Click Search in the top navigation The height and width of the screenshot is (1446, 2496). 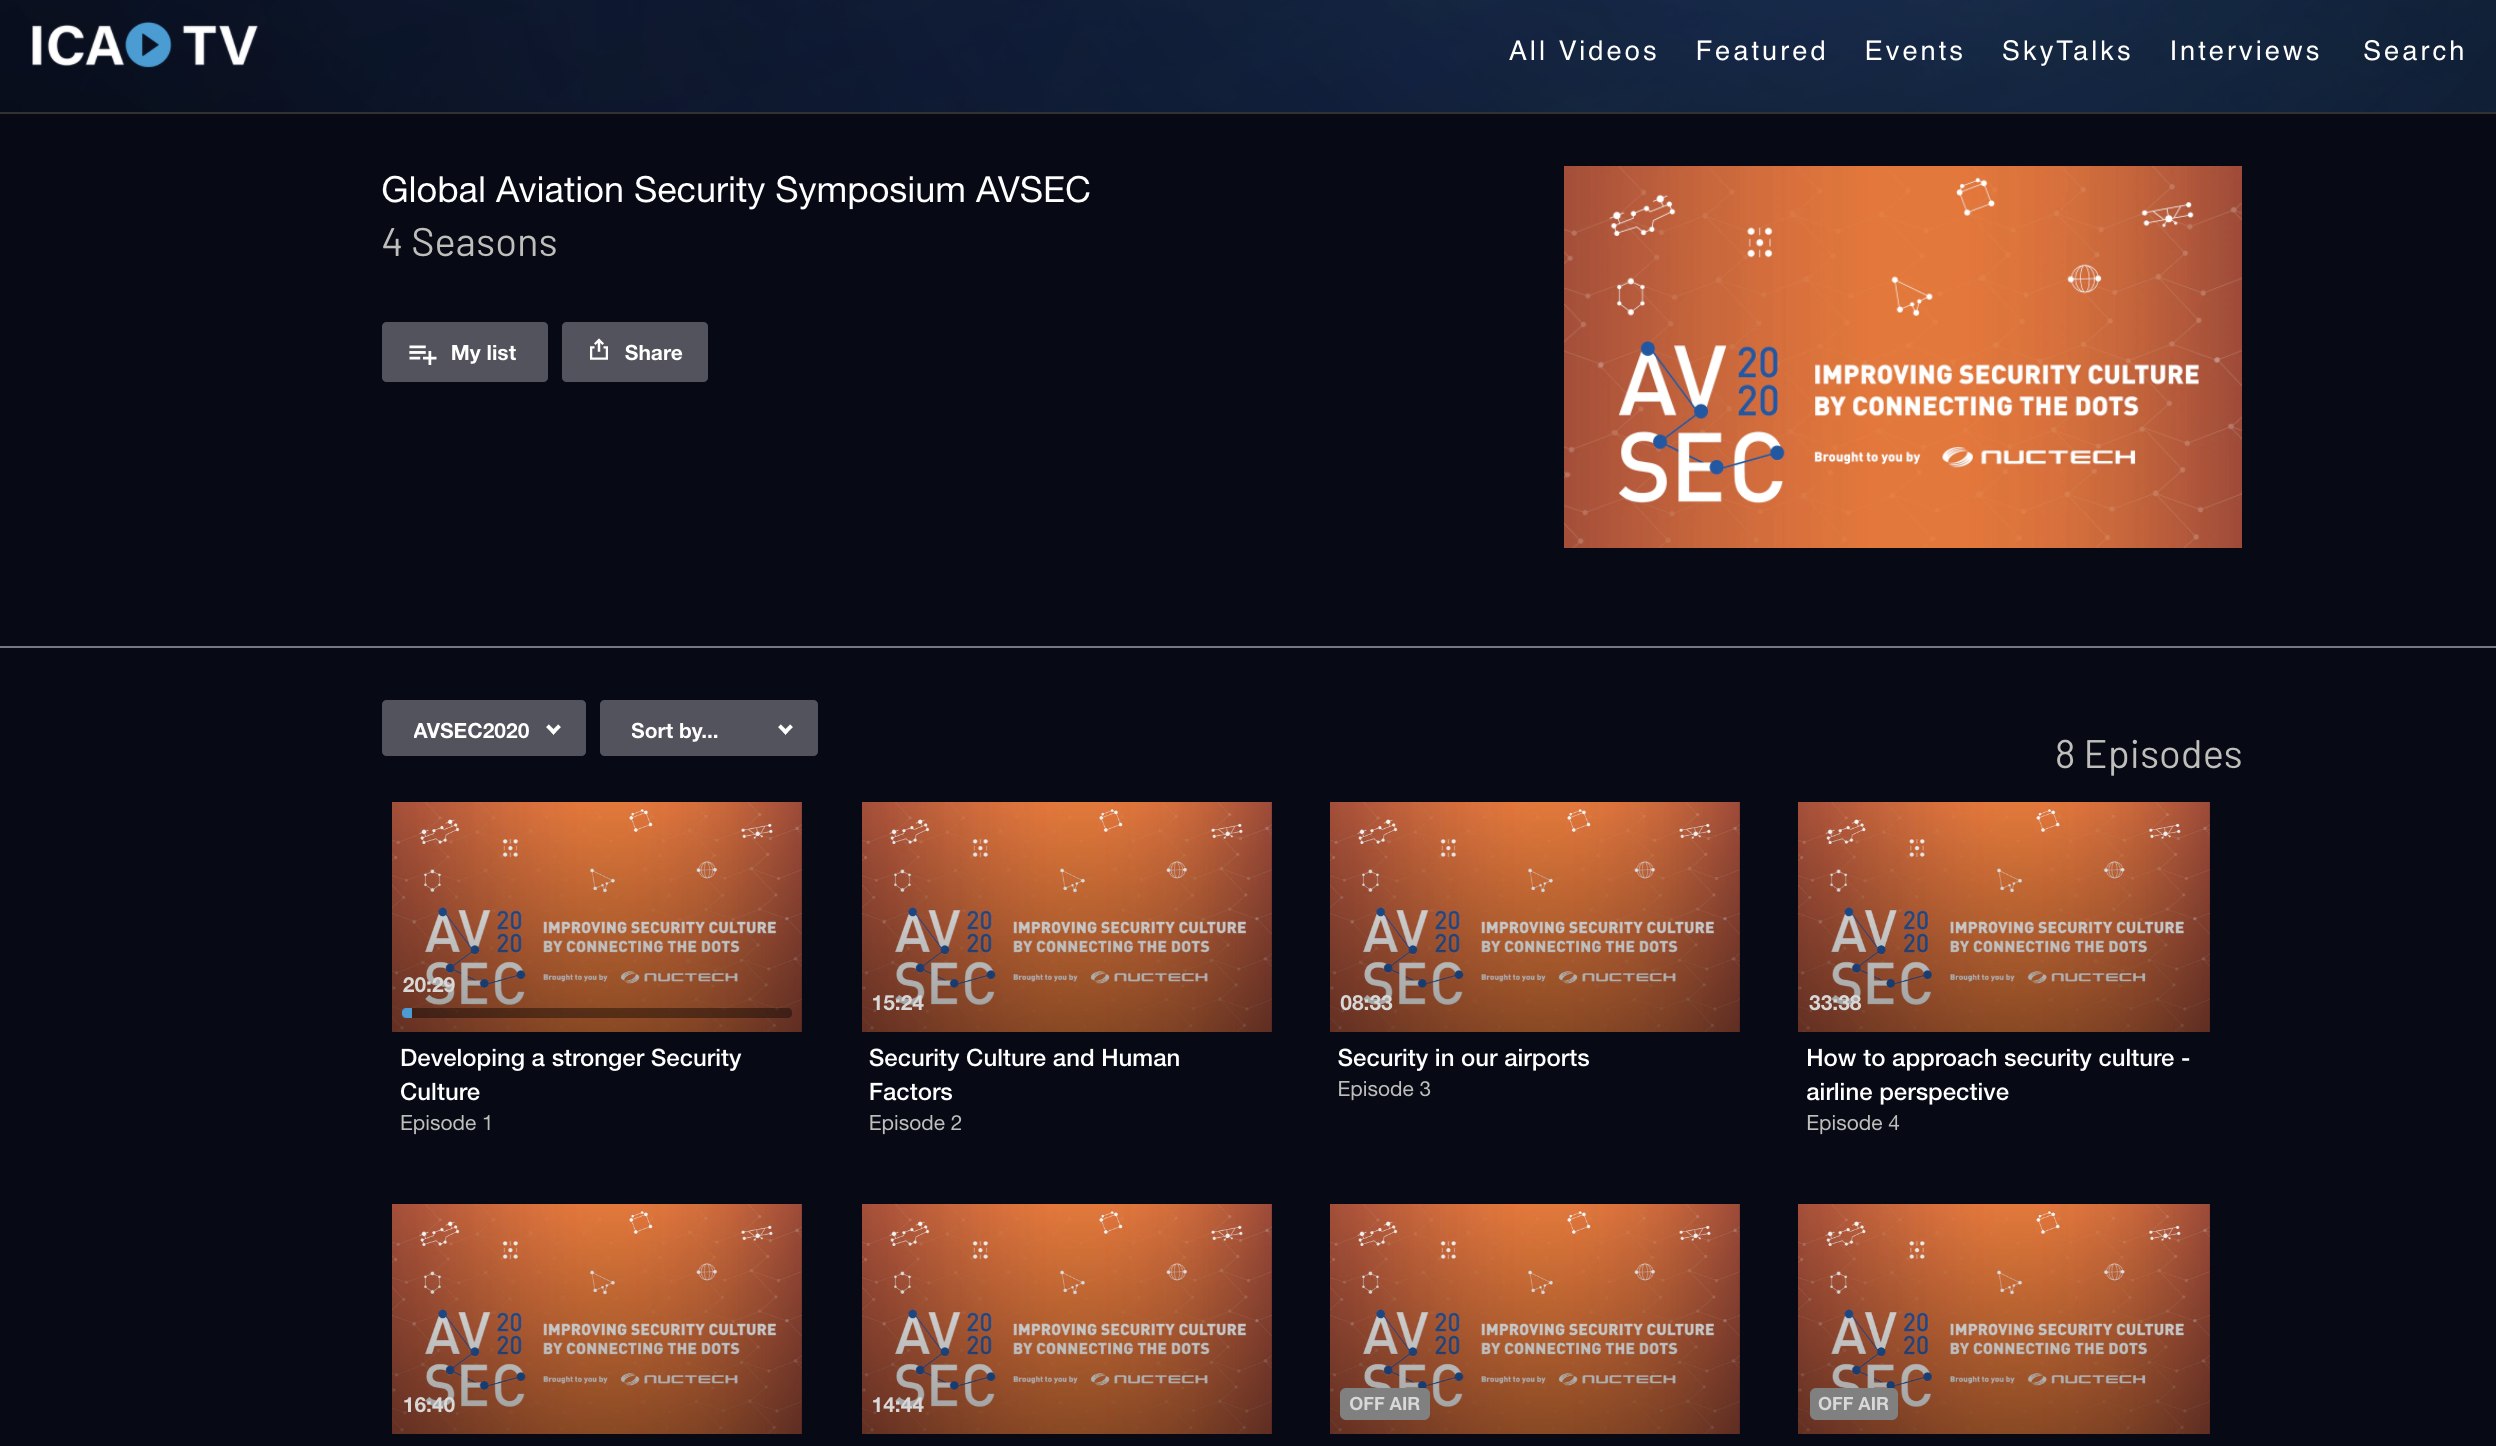point(2413,51)
